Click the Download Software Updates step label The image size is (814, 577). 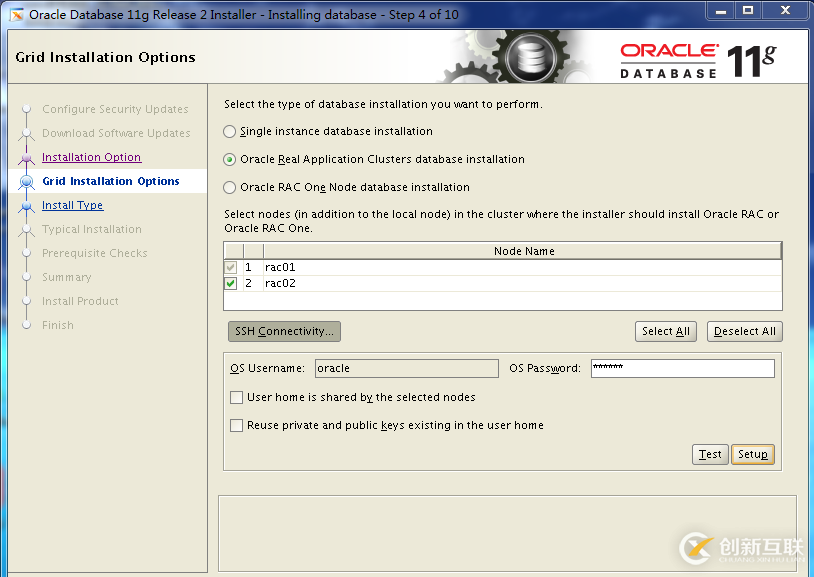(116, 133)
